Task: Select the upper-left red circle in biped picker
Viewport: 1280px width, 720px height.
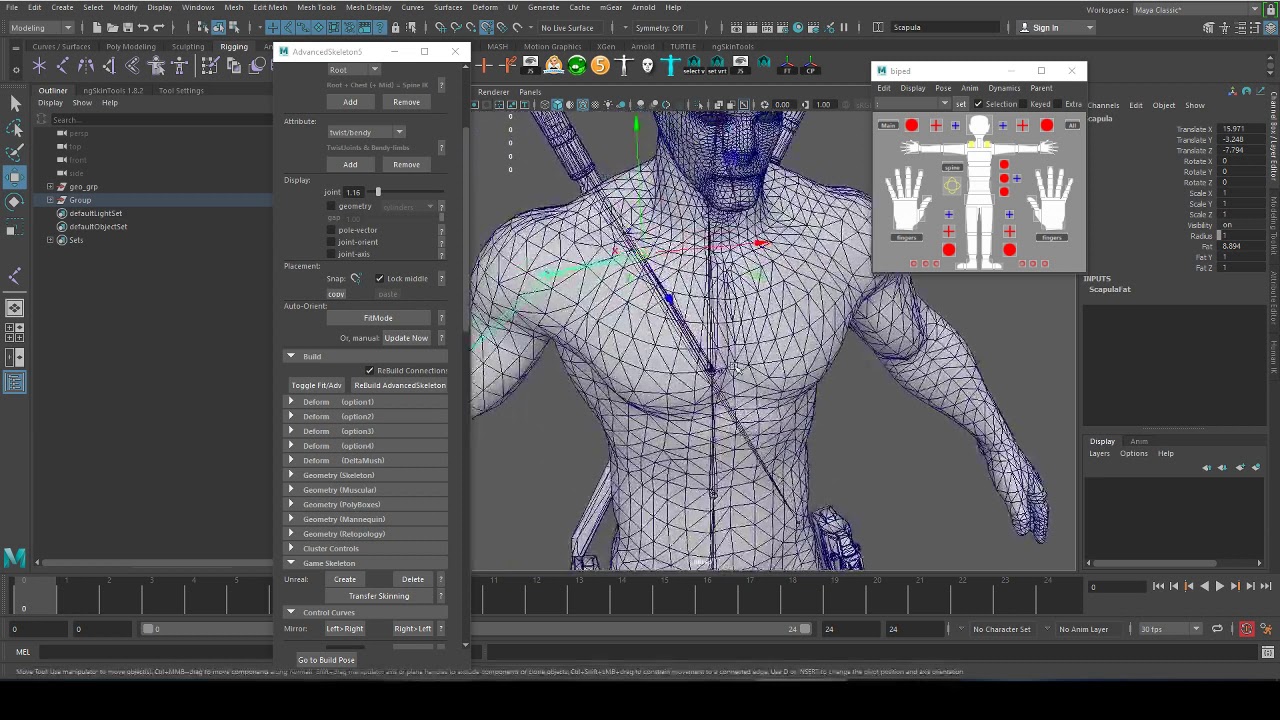Action: pyautogui.click(x=912, y=126)
